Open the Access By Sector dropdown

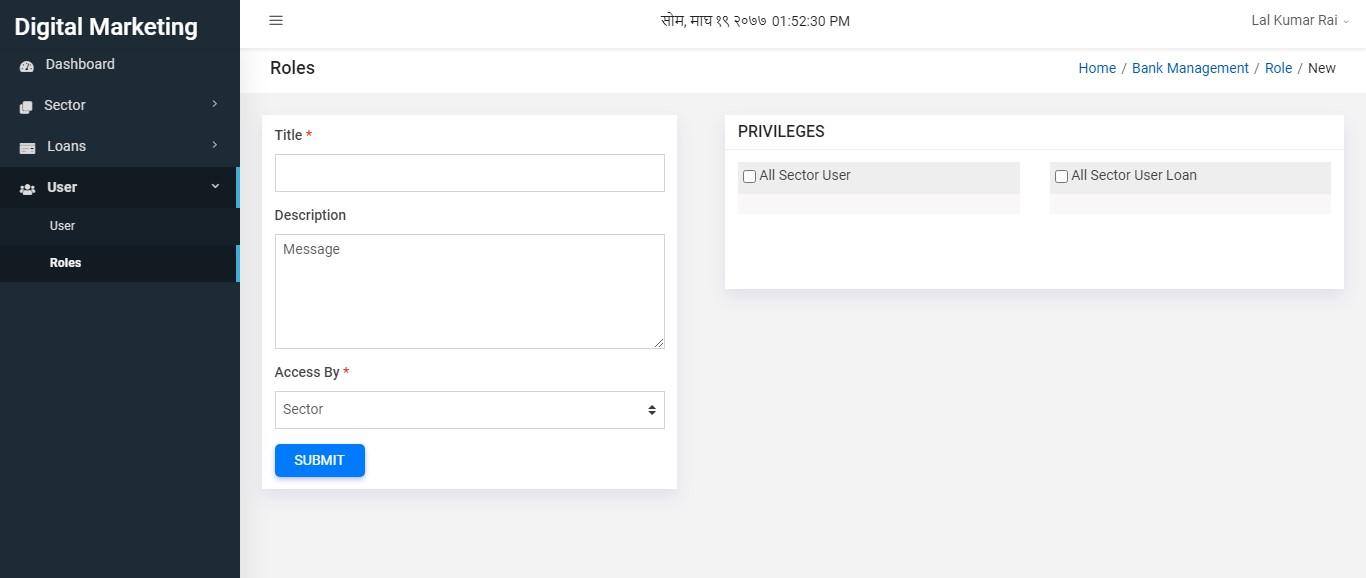(x=469, y=410)
